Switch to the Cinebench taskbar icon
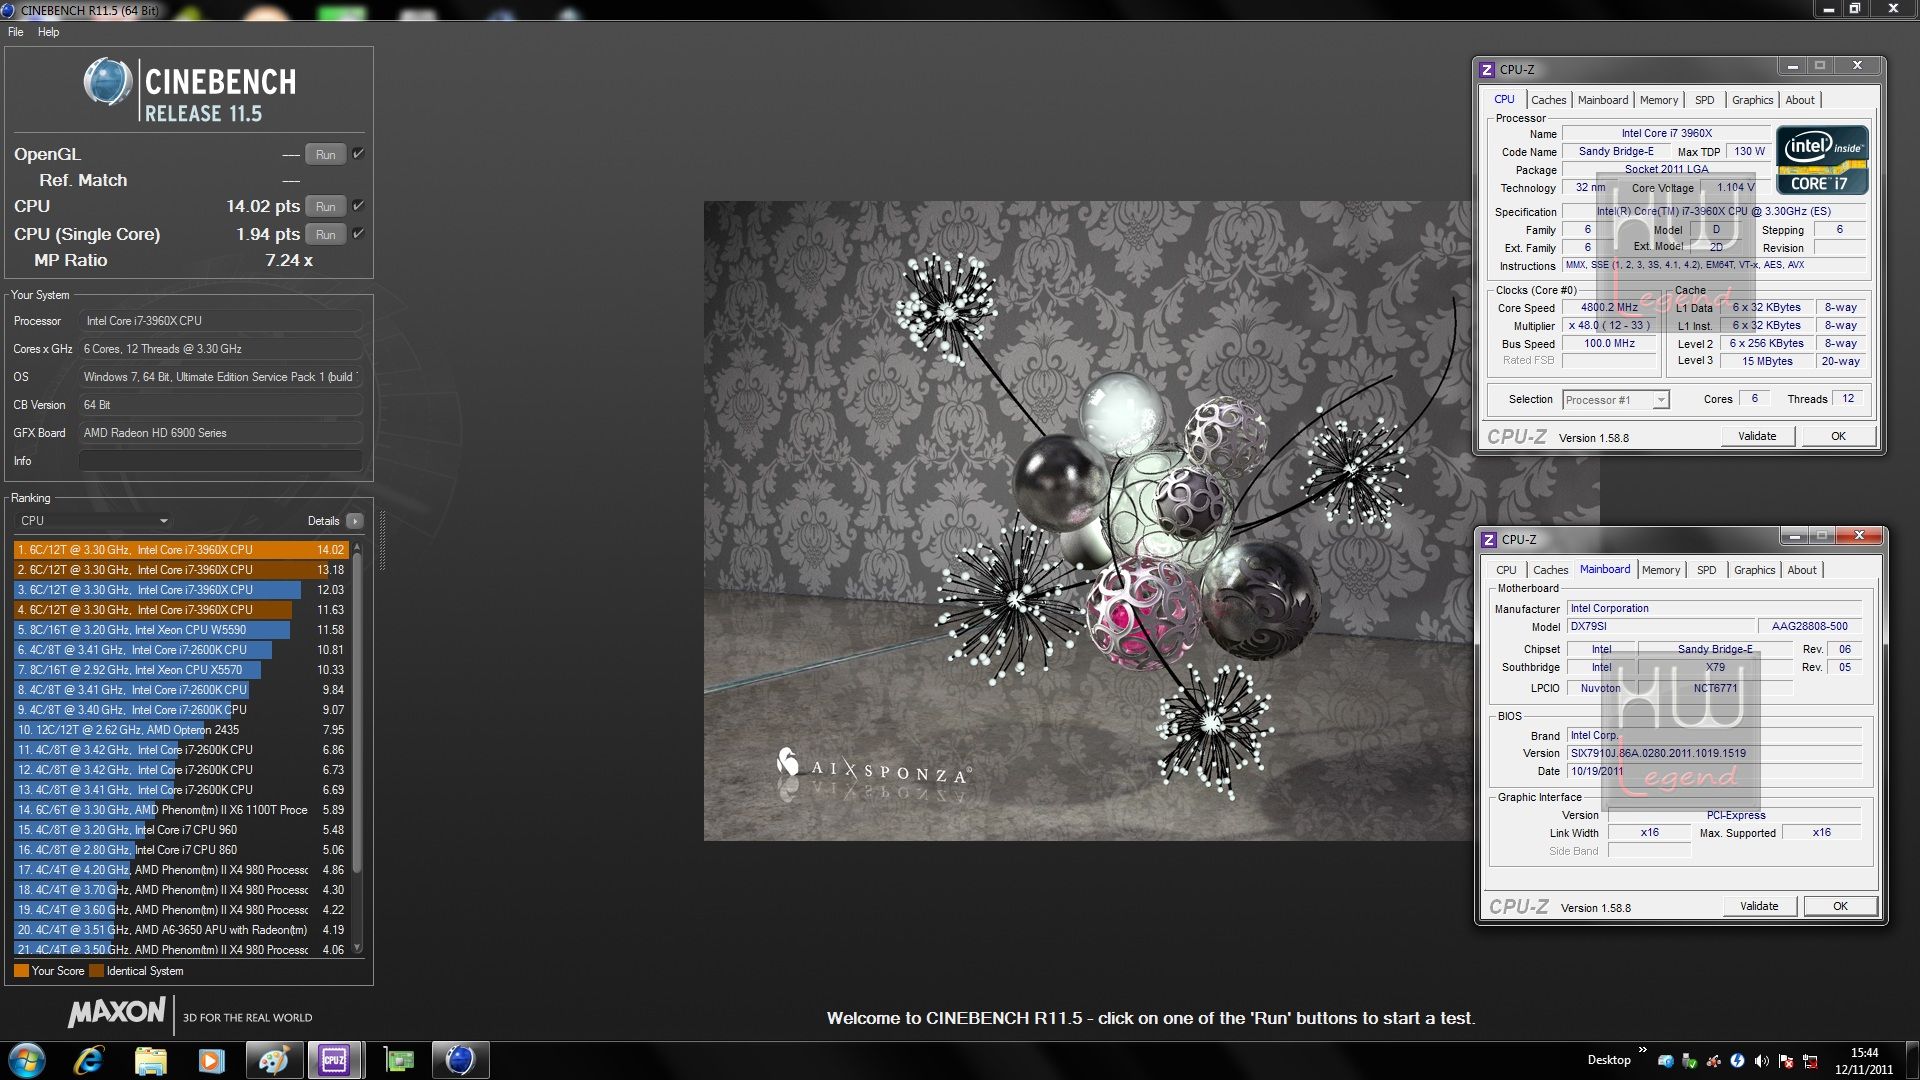 click(x=460, y=1060)
